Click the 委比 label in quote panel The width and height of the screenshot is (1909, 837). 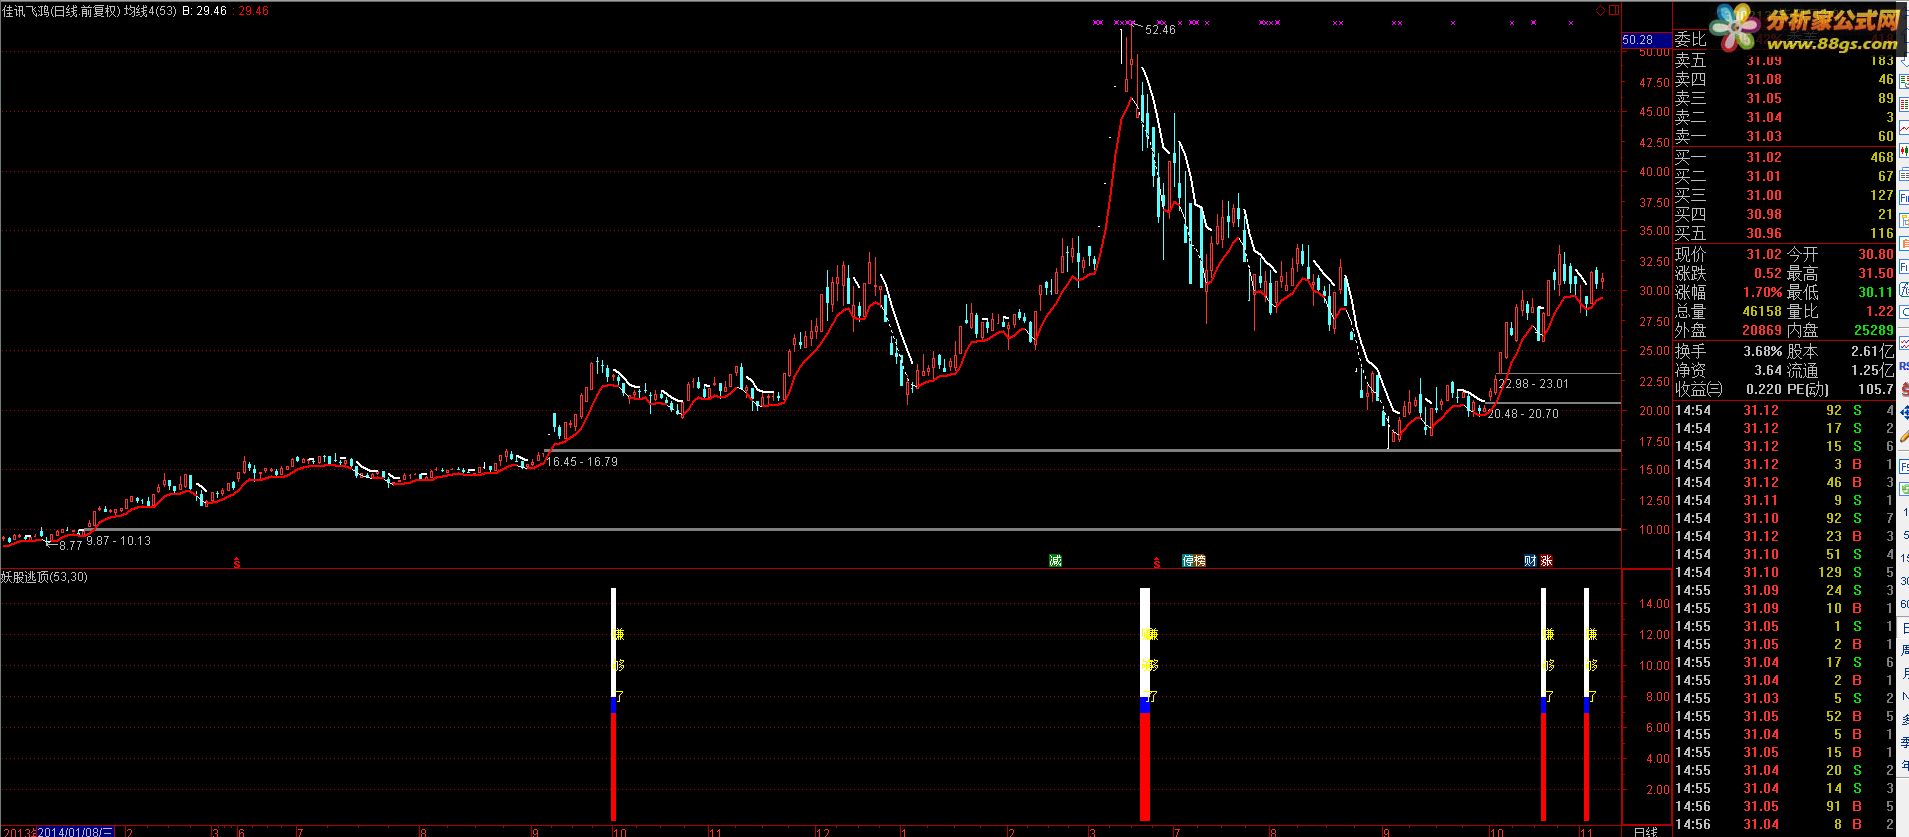(x=1691, y=40)
